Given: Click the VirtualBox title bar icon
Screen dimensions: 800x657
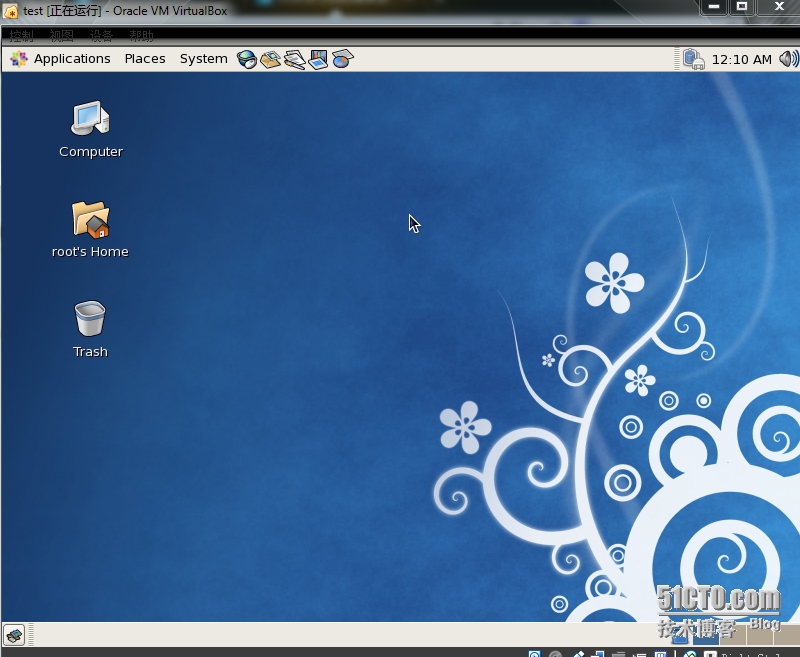Looking at the screenshot, I should [10, 11].
